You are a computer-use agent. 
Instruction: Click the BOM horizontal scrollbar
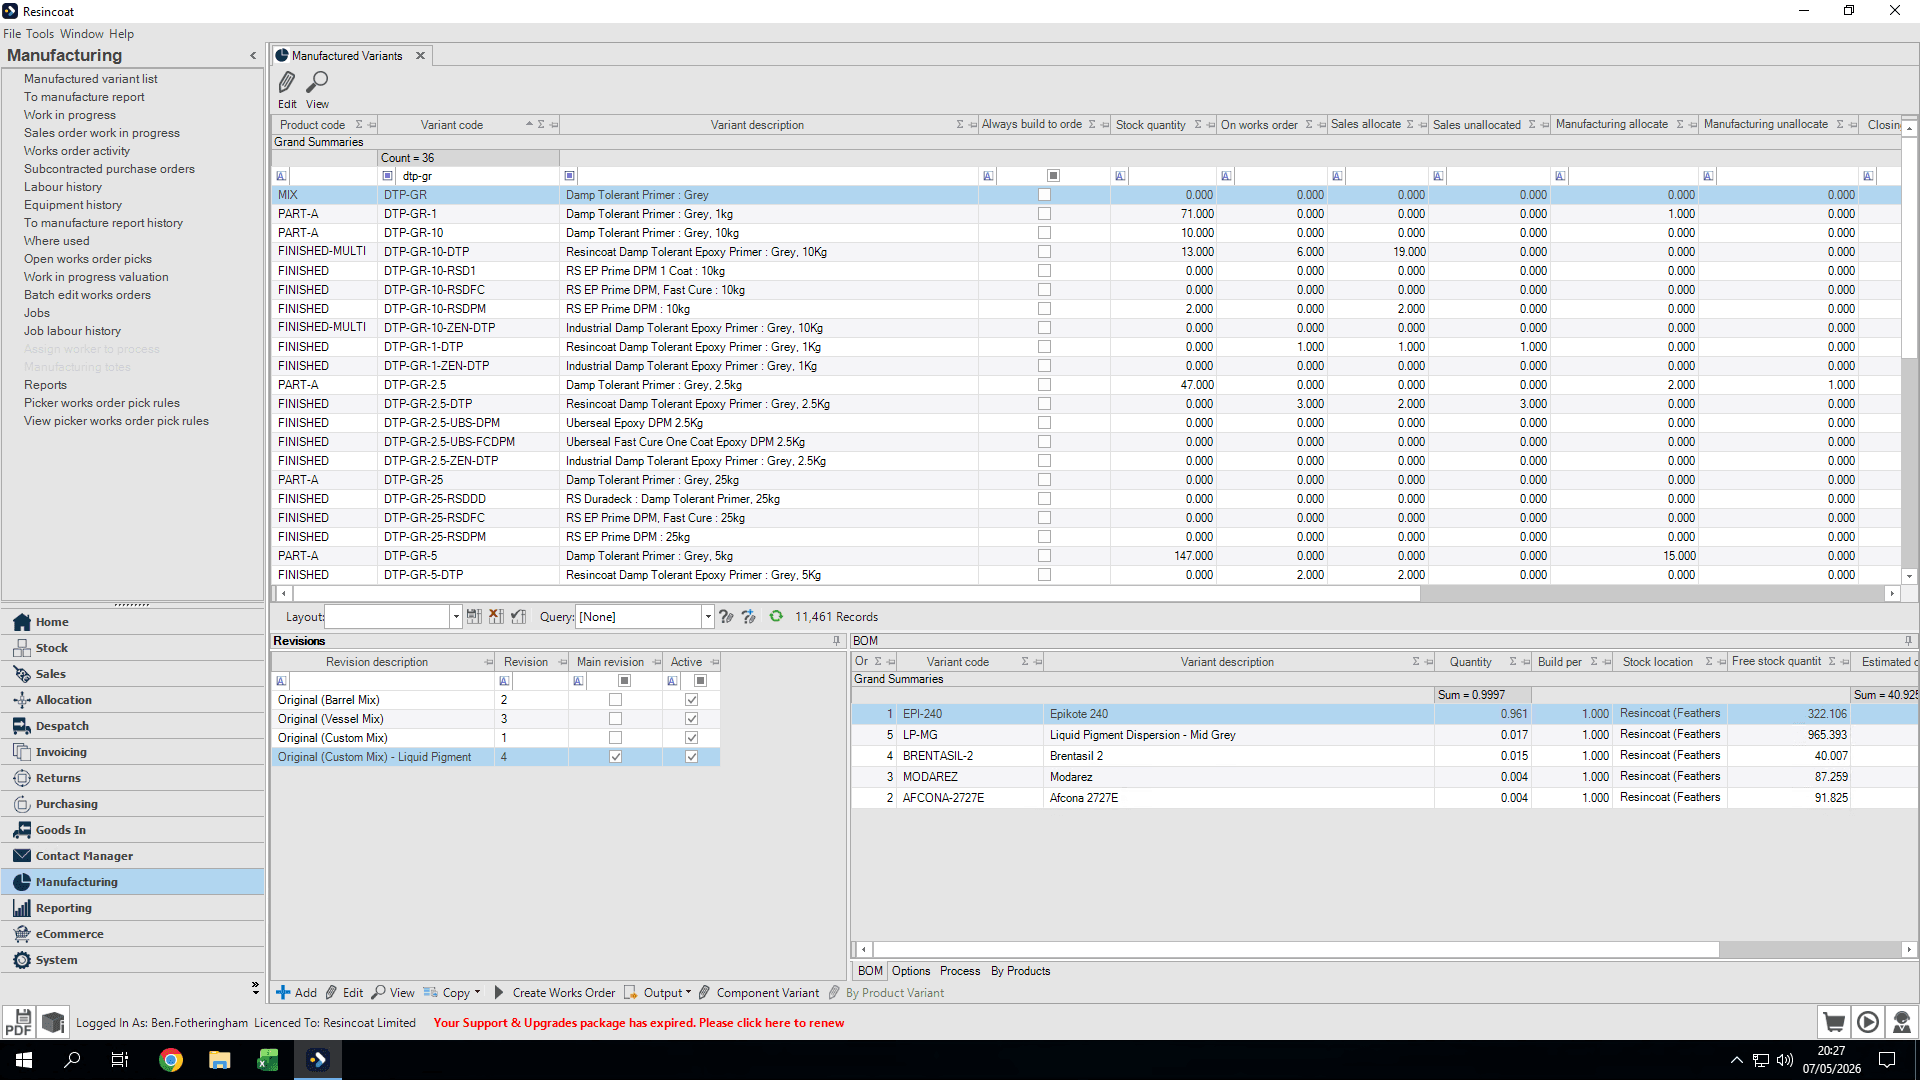[x=1296, y=949]
